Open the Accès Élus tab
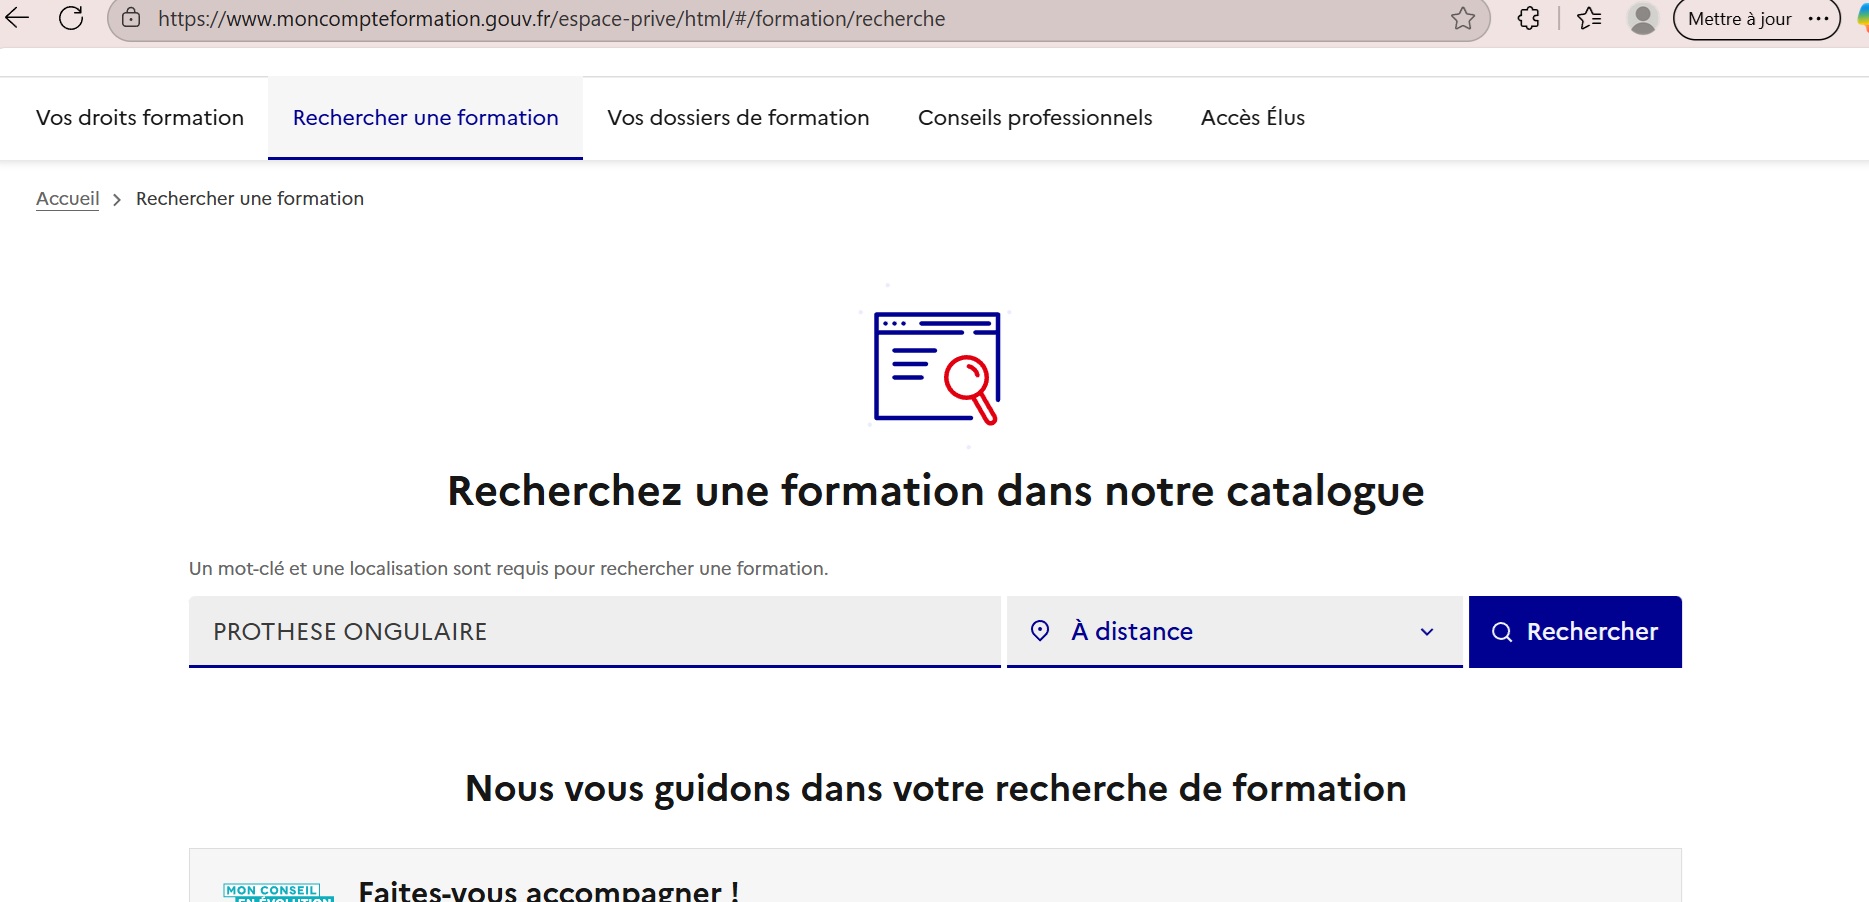This screenshot has width=1869, height=902. [x=1252, y=118]
